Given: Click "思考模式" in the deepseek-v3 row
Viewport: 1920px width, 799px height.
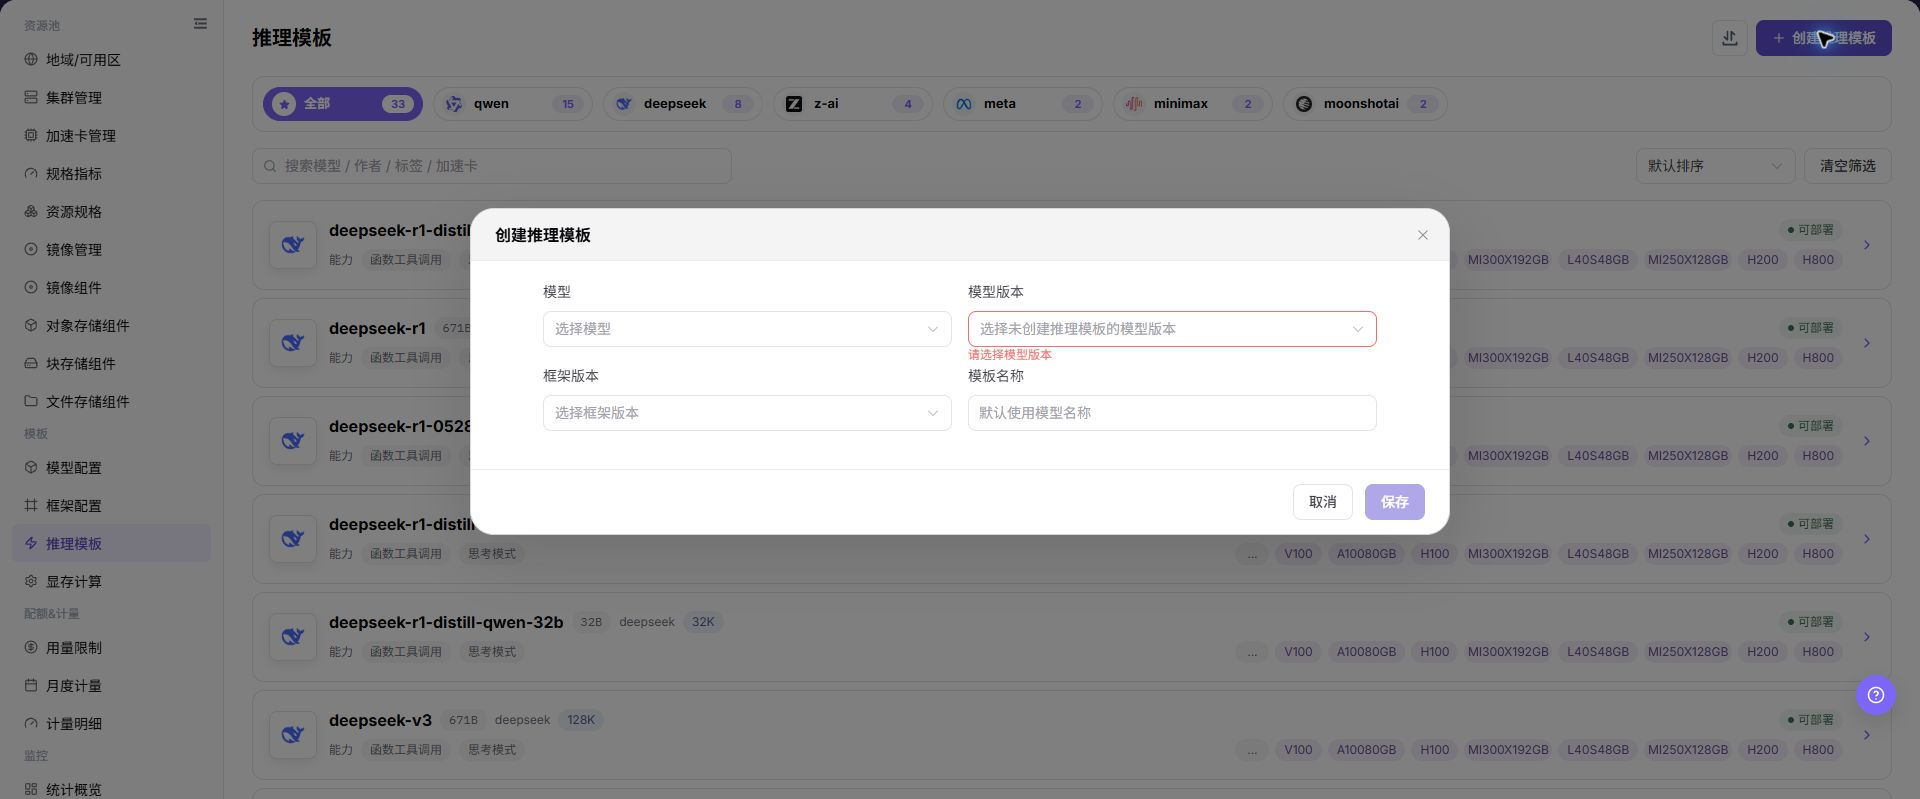Looking at the screenshot, I should pyautogui.click(x=492, y=750).
